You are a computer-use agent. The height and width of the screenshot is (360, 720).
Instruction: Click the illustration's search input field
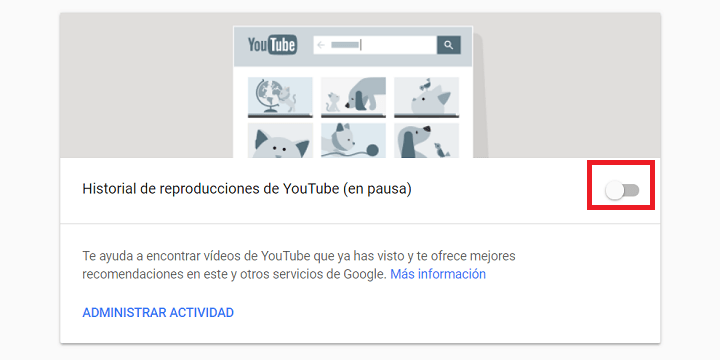click(x=375, y=45)
